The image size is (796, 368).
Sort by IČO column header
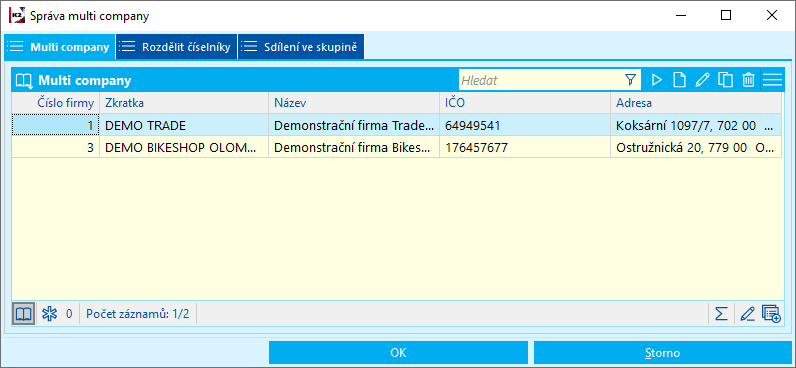tap(525, 103)
